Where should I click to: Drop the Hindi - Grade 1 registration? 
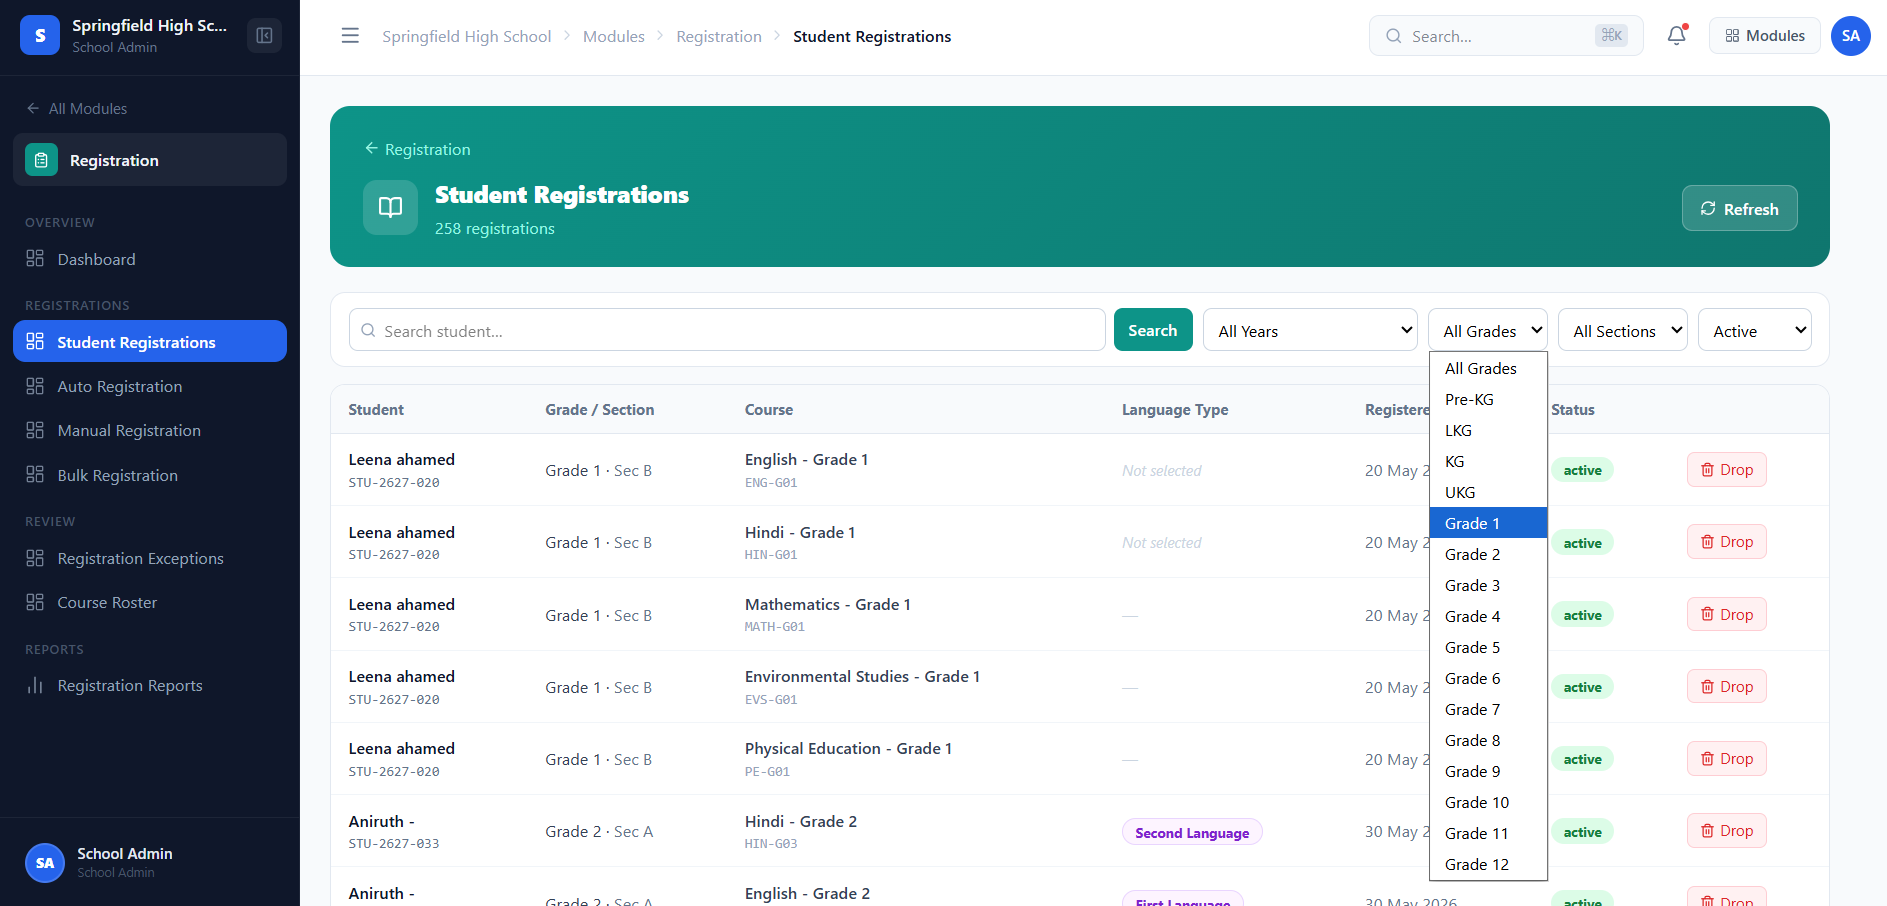(x=1727, y=542)
